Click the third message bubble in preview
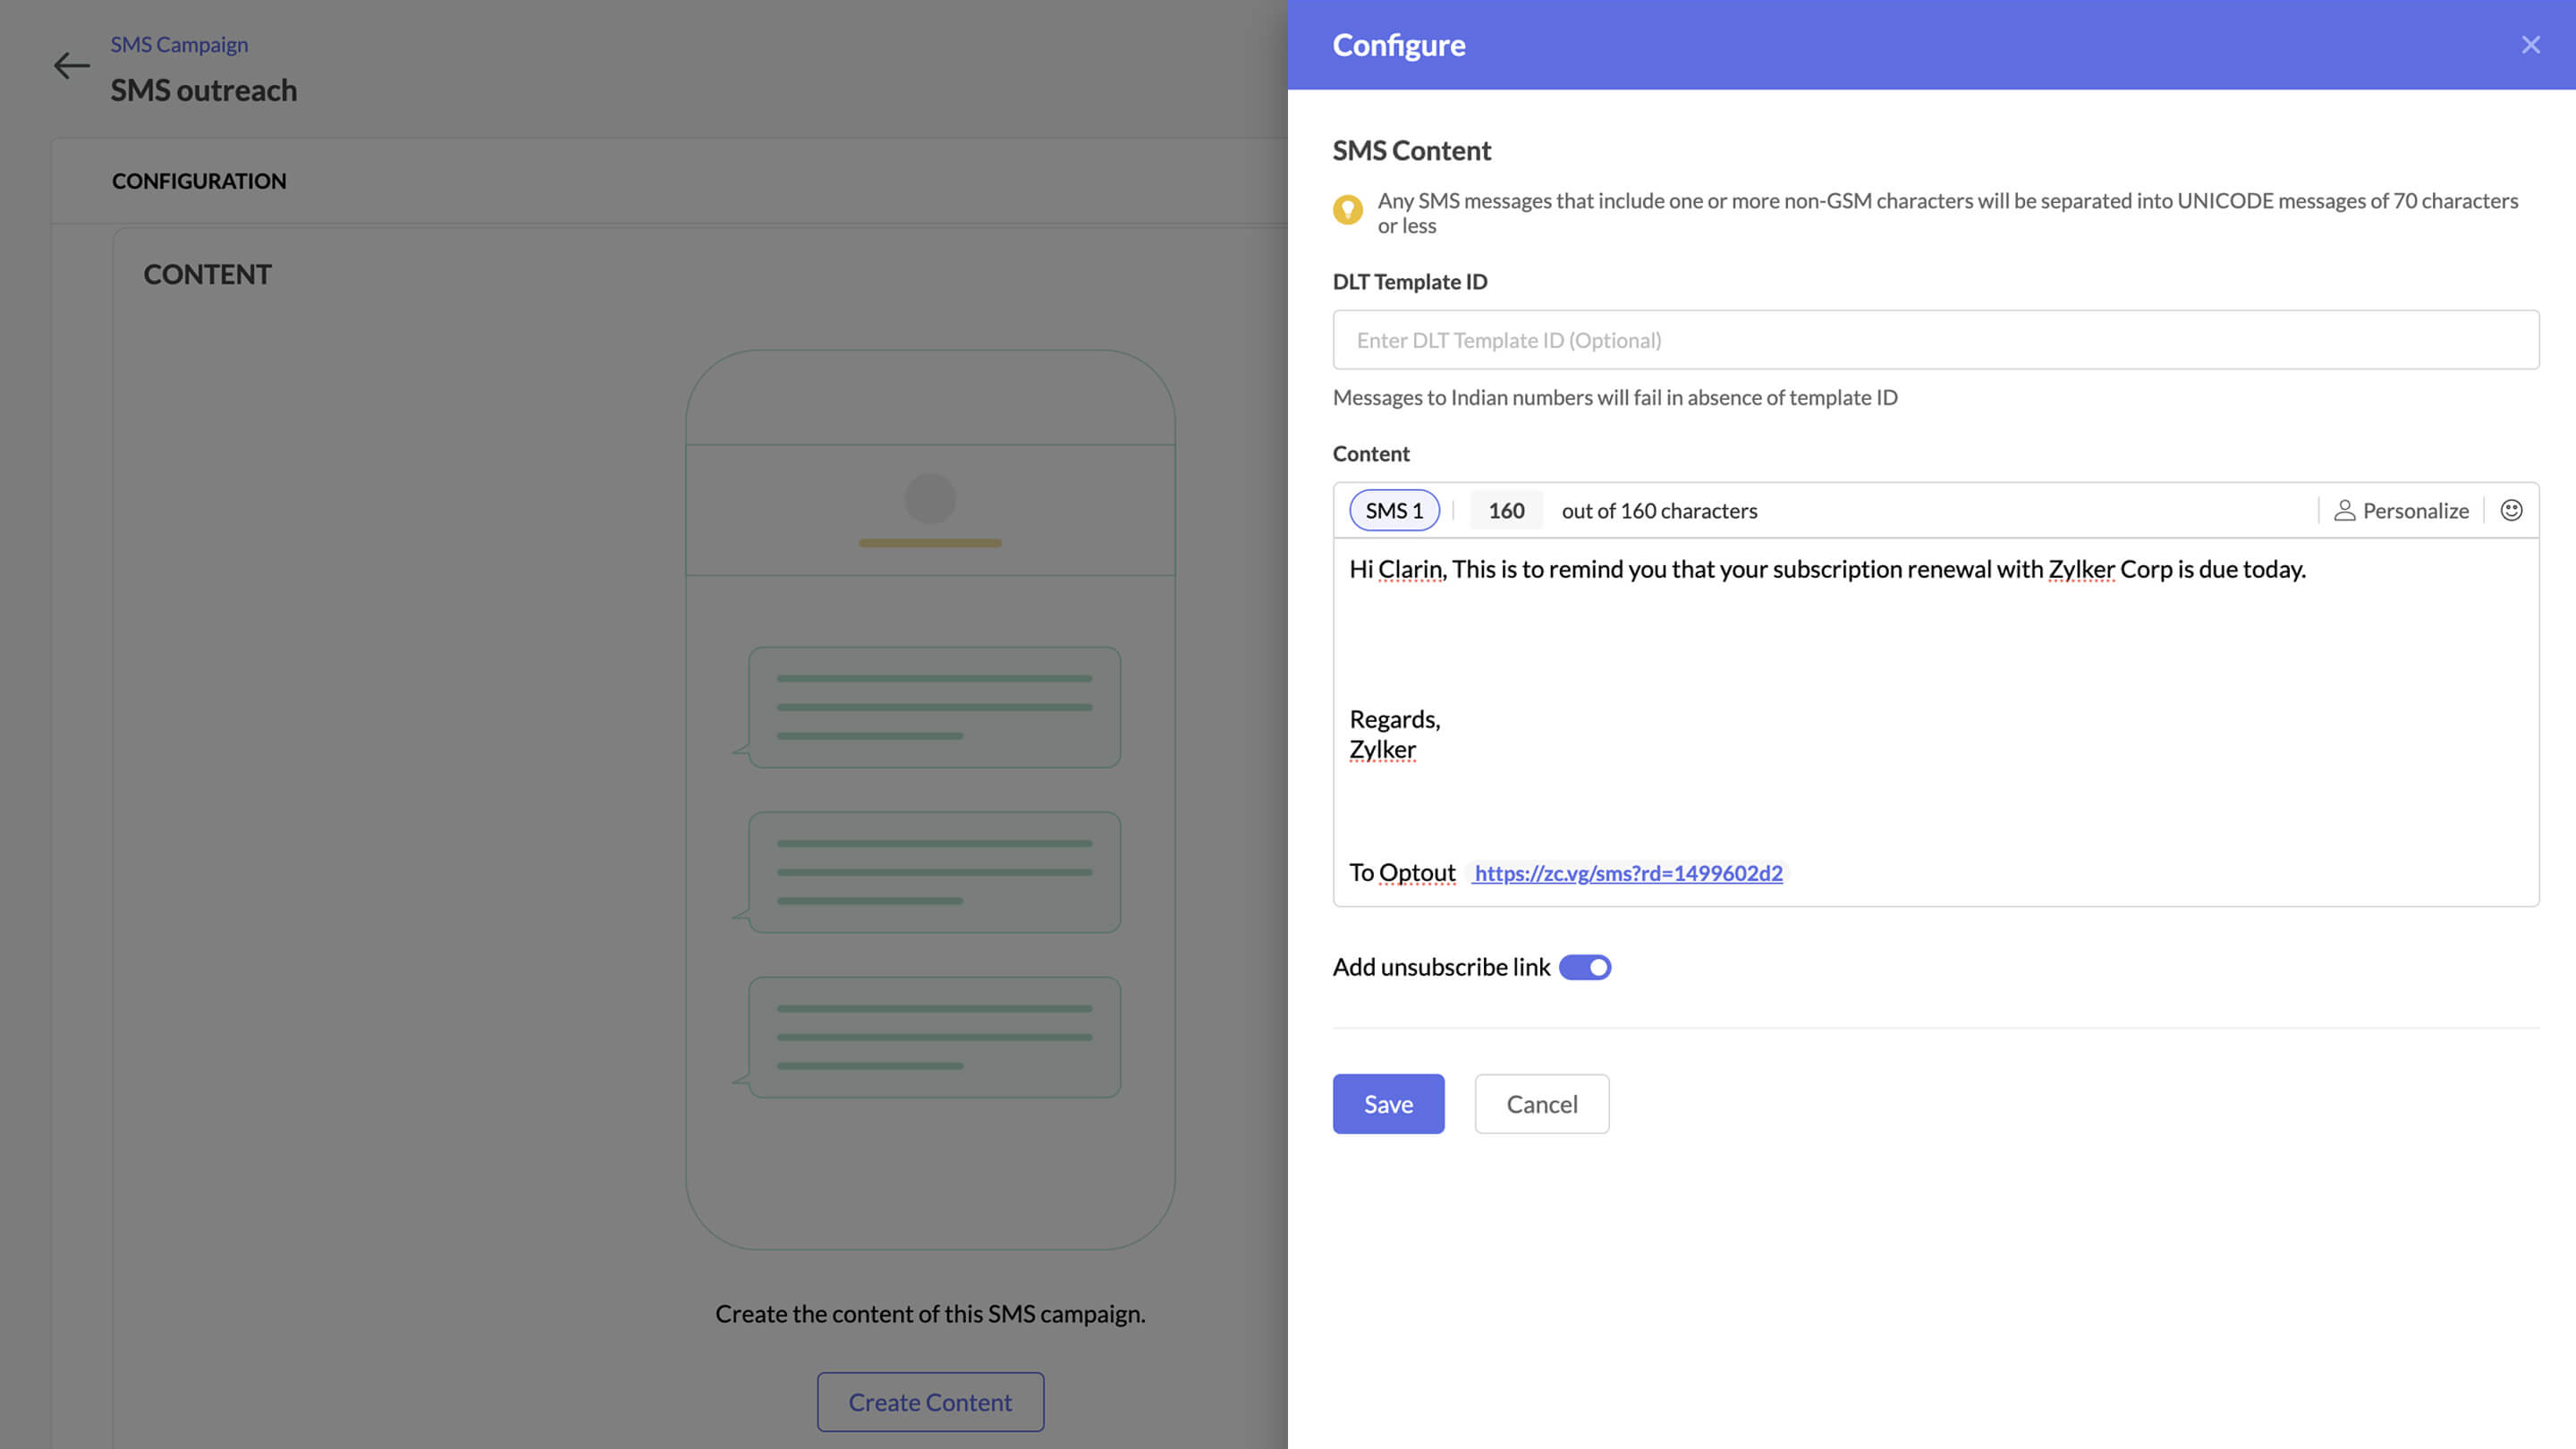Viewport: 2576px width, 1449px height. tap(934, 1037)
